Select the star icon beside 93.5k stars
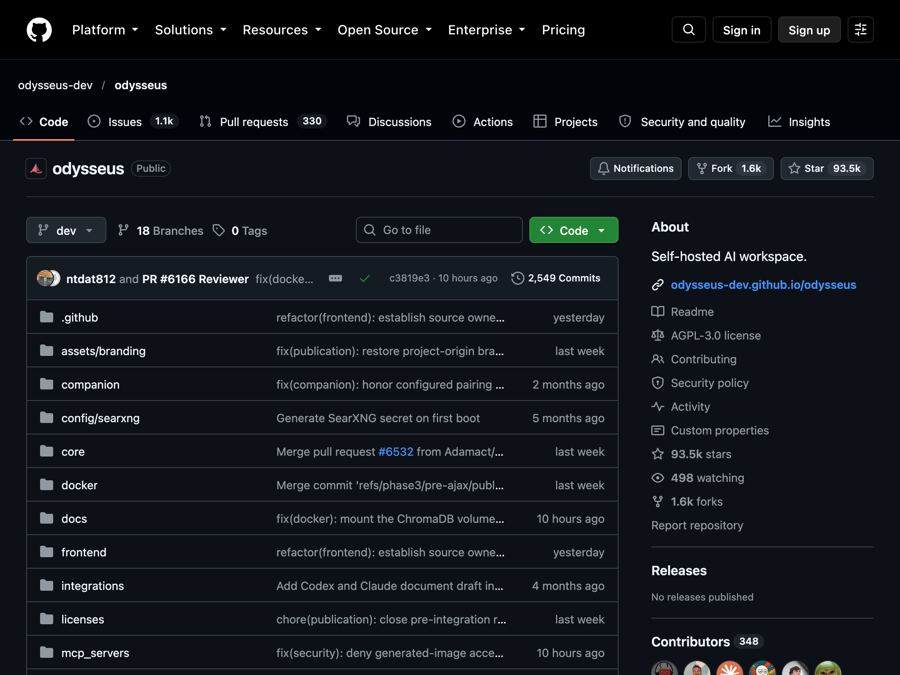The image size is (900, 675). click(x=658, y=454)
